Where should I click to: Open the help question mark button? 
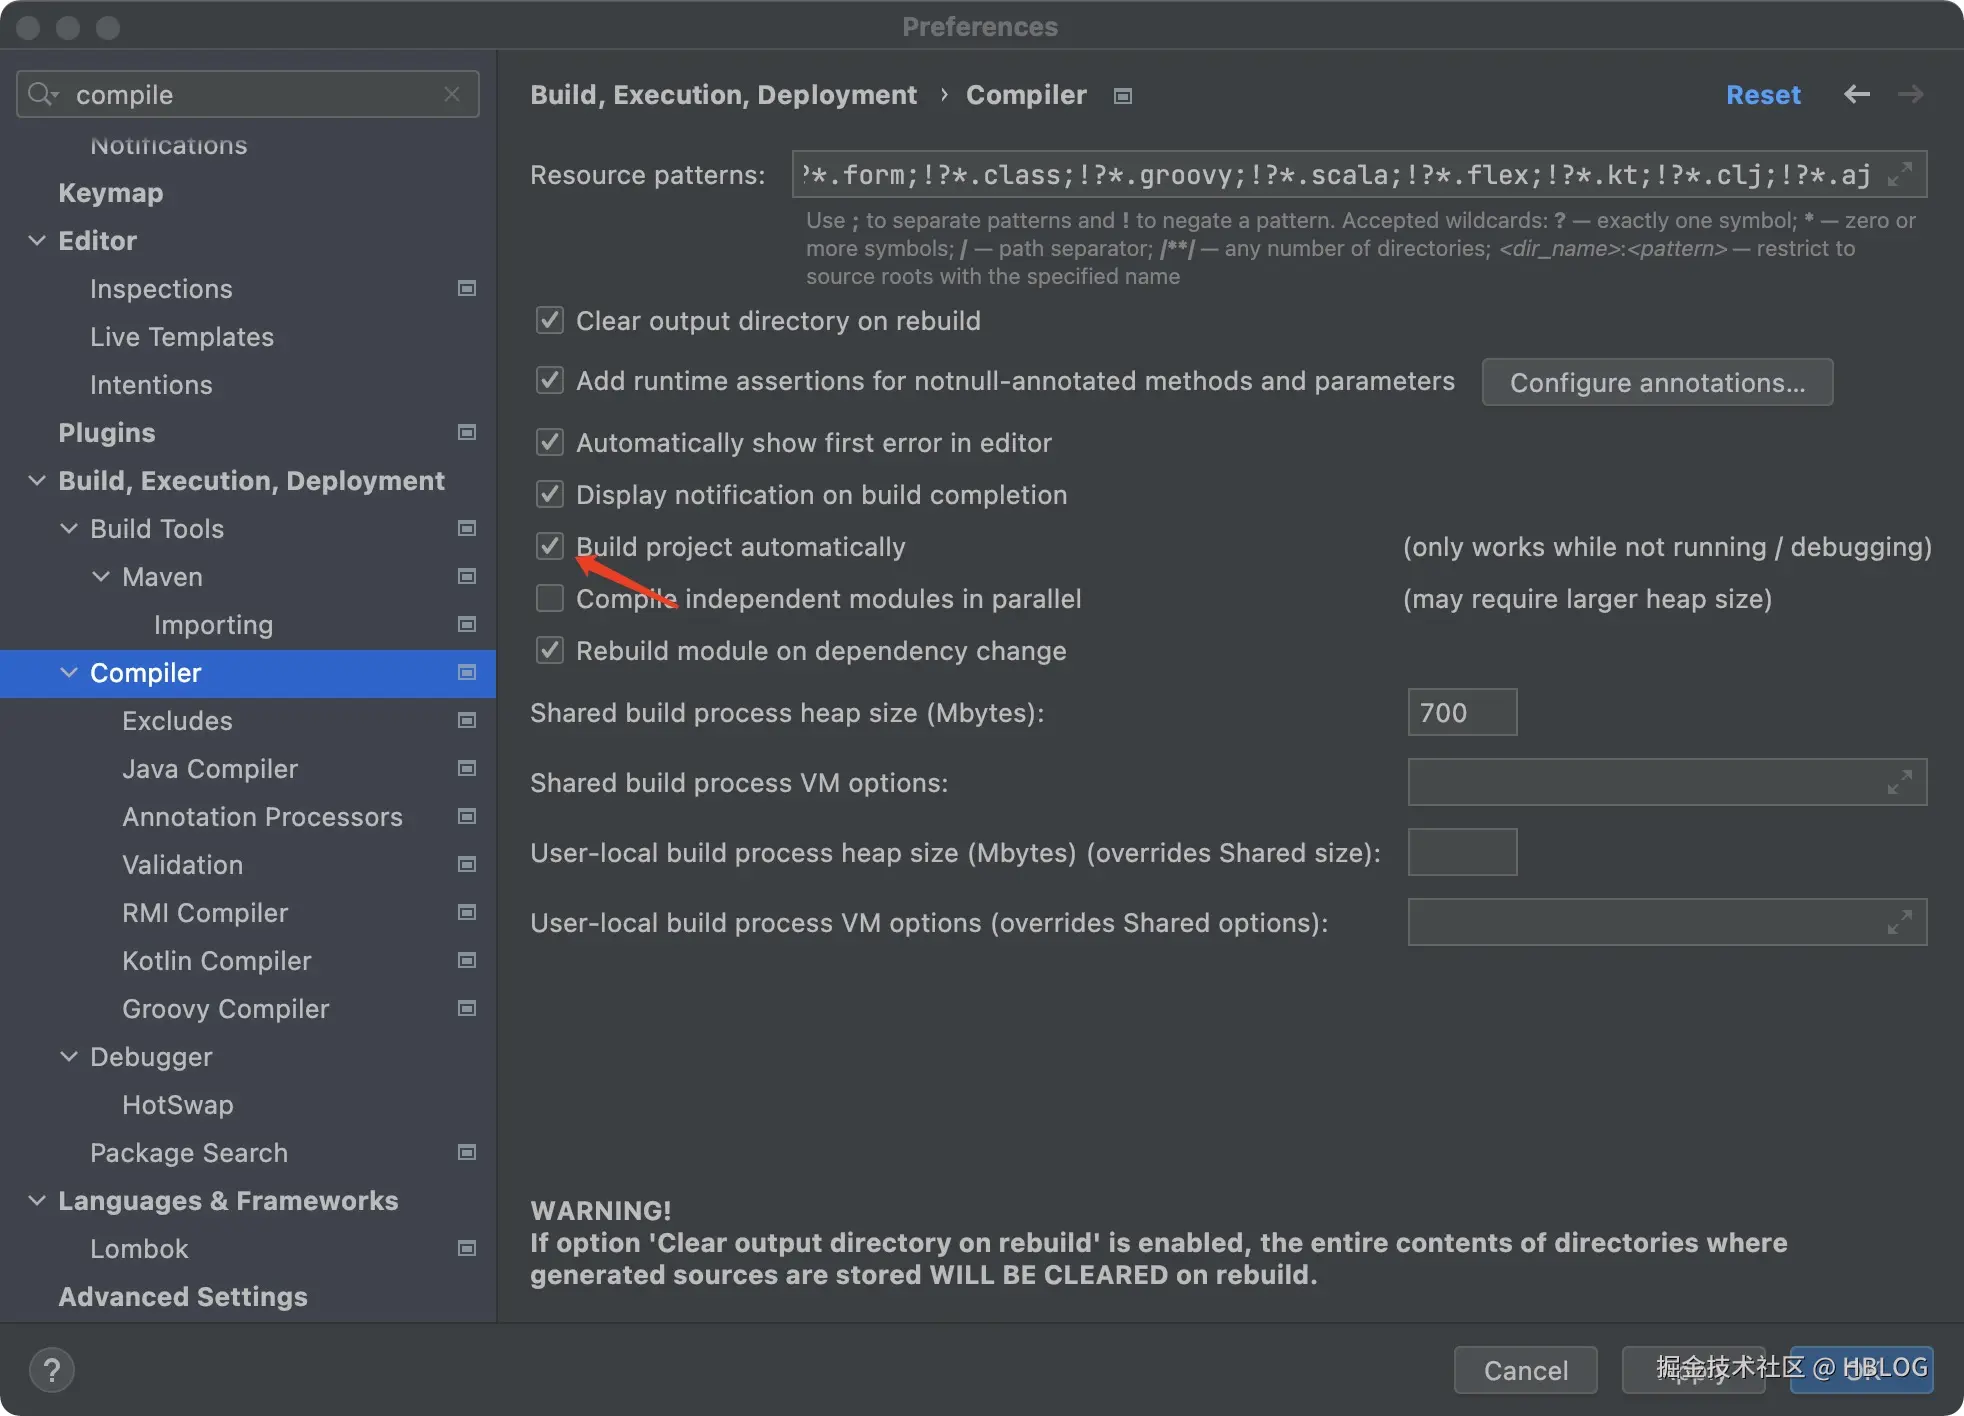[52, 1370]
